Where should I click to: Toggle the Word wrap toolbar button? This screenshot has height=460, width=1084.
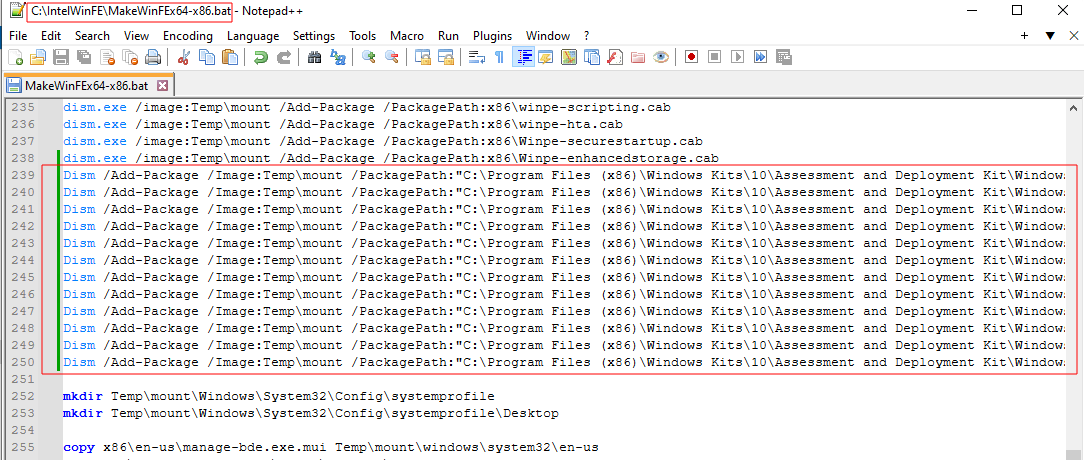coord(477,57)
